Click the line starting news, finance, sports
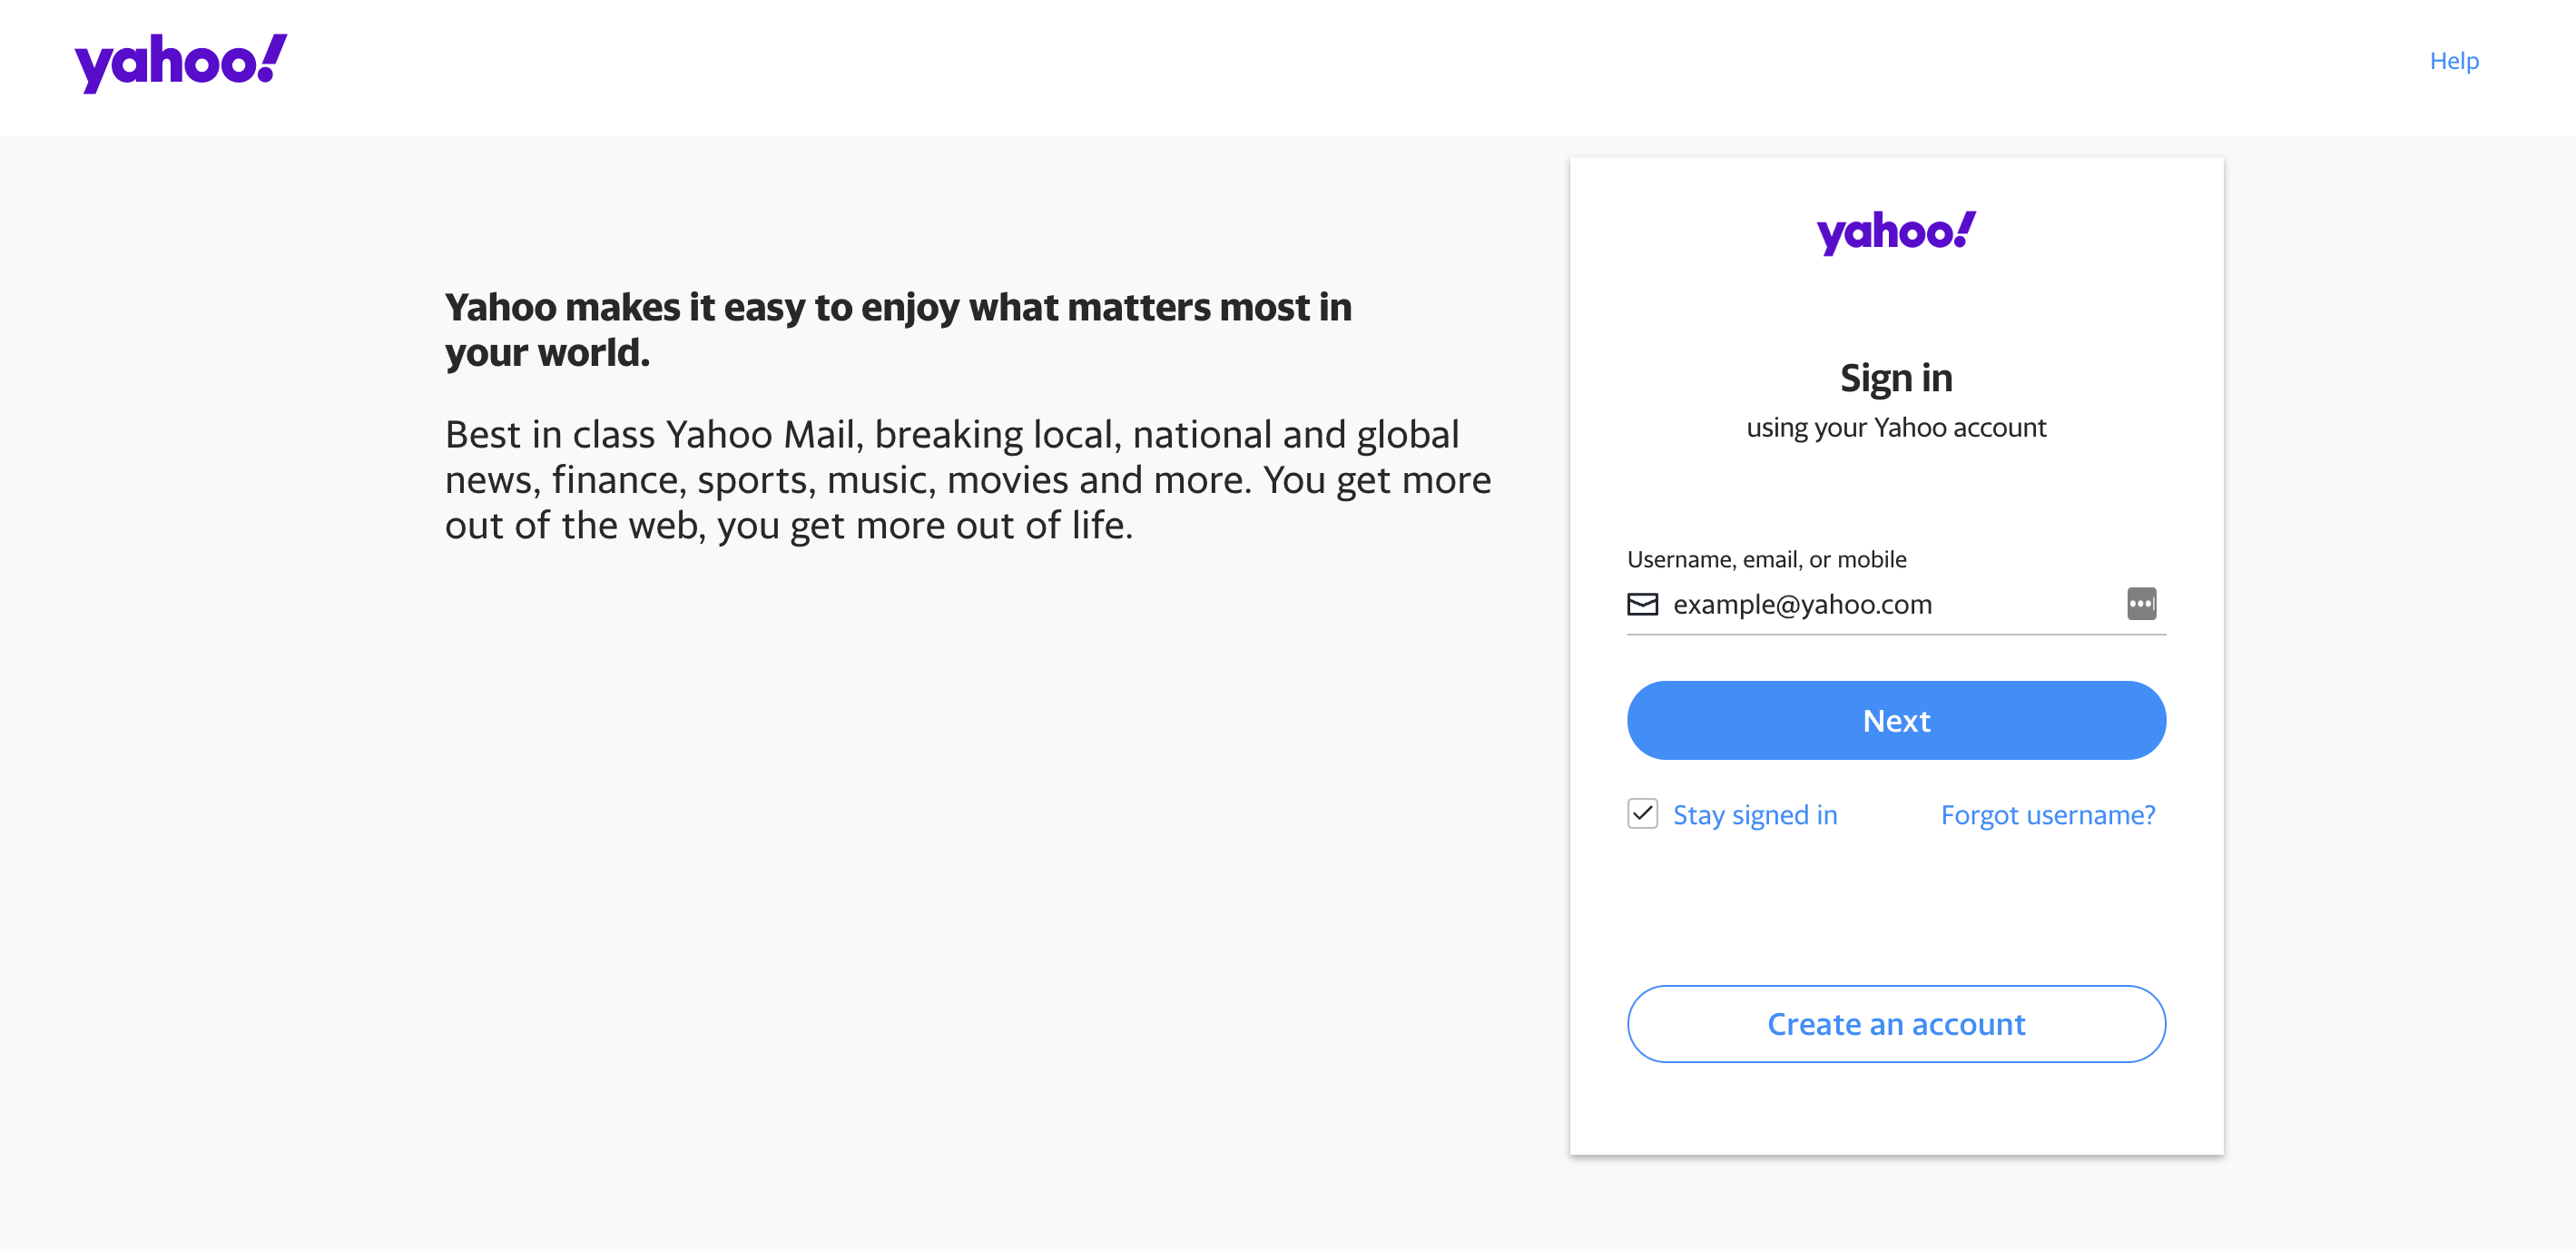2576x1251 pixels. coord(968,481)
